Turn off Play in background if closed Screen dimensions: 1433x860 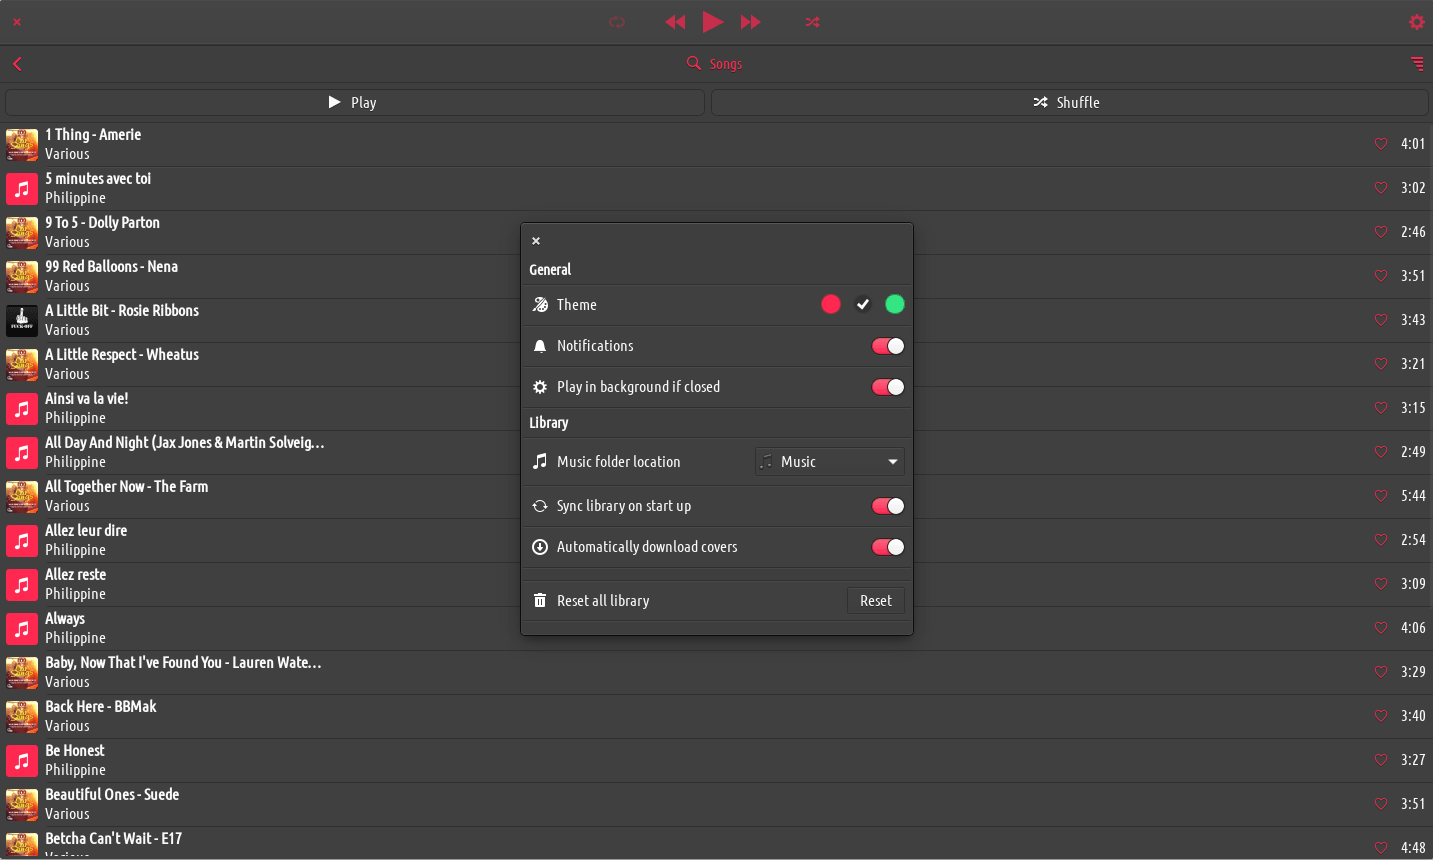887,387
